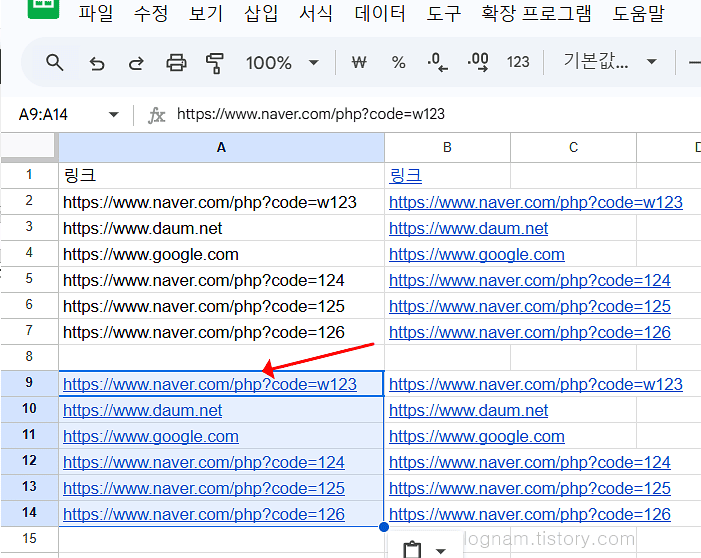
Task: Click the print icon
Action: click(x=176, y=63)
